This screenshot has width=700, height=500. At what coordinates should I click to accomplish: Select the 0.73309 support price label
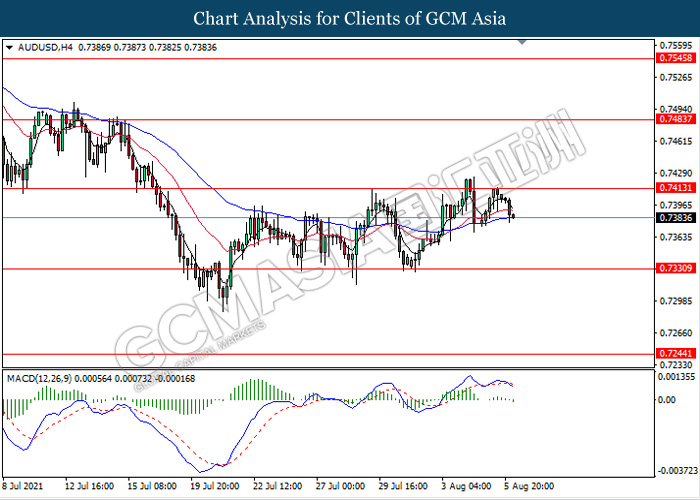click(676, 268)
